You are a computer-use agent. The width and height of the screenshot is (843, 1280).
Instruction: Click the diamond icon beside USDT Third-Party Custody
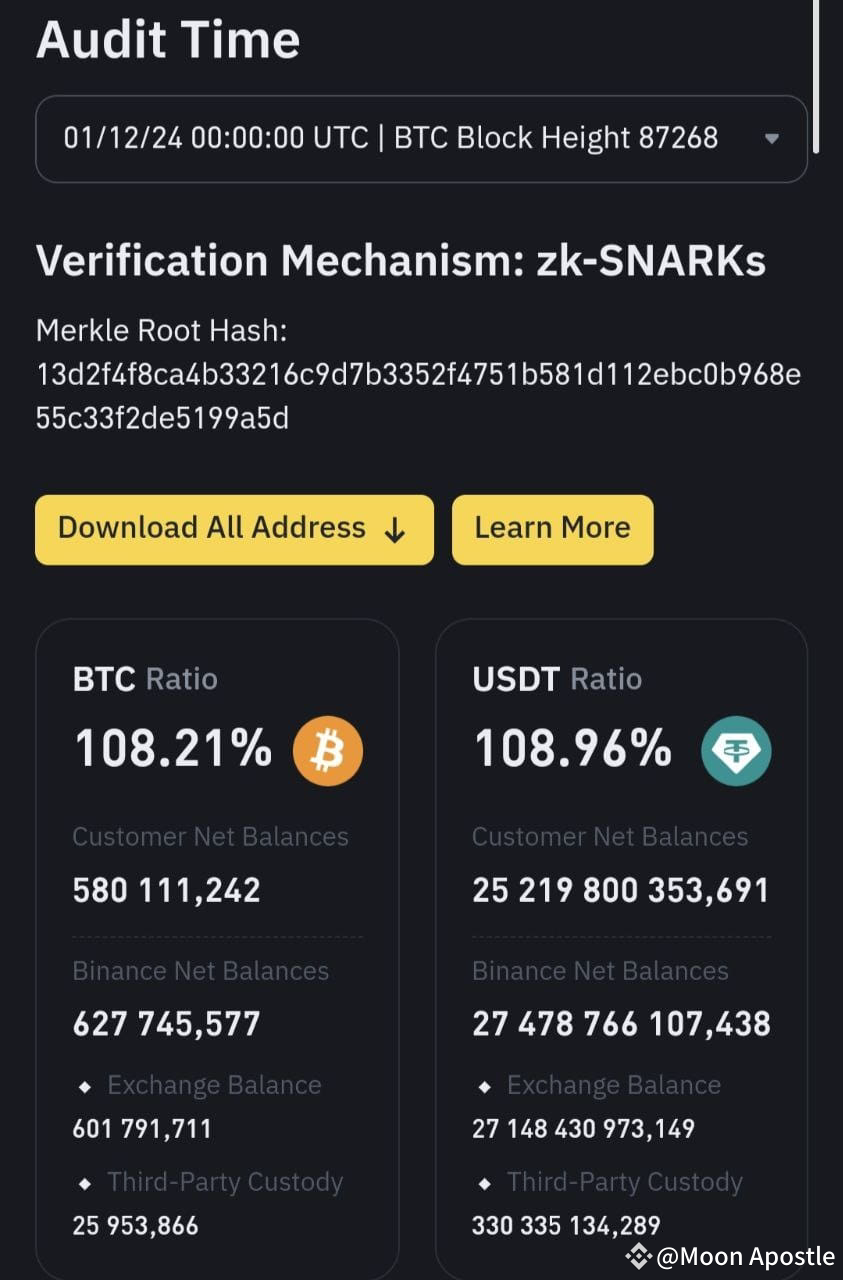485,1182
